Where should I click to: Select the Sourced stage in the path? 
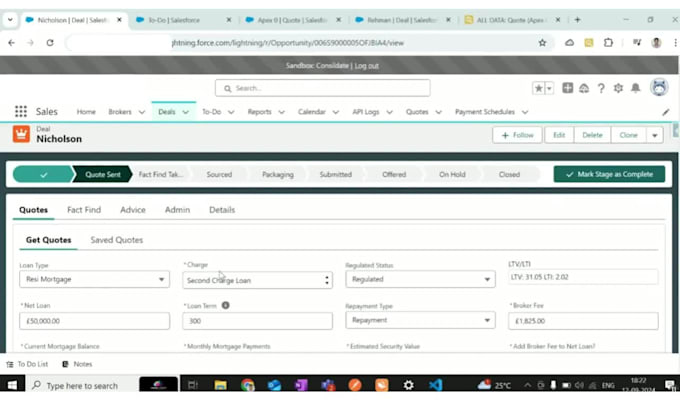click(219, 174)
